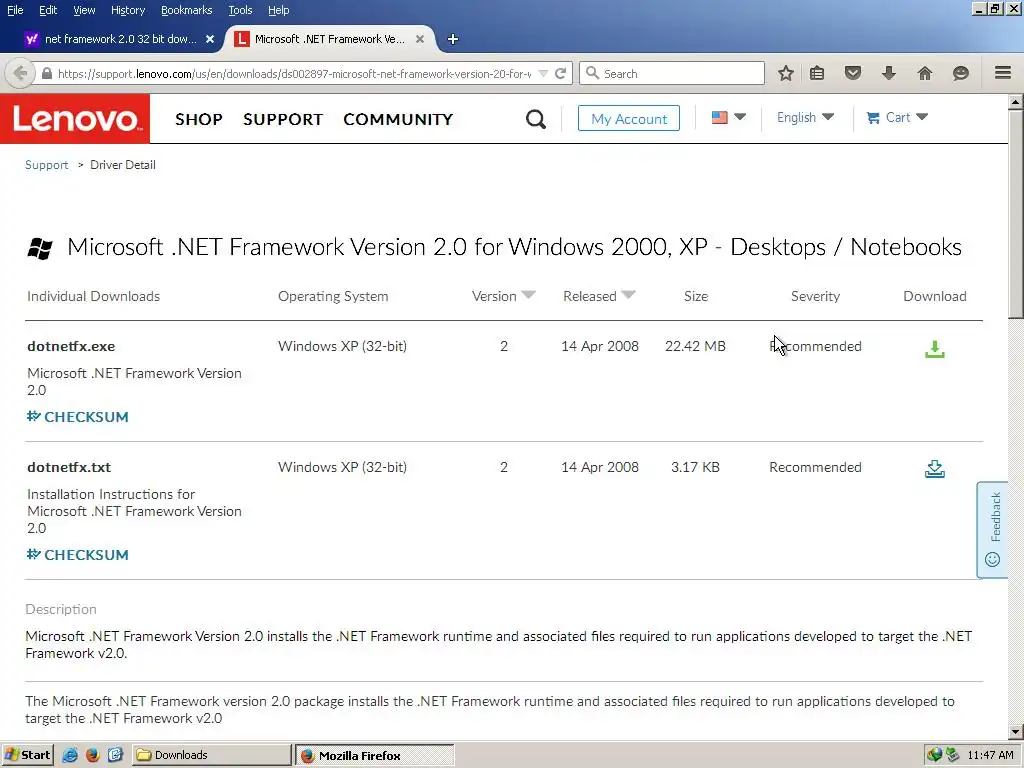This screenshot has width=1024, height=768.
Task: Open the SUPPORT navigation link
Action: [x=283, y=120]
